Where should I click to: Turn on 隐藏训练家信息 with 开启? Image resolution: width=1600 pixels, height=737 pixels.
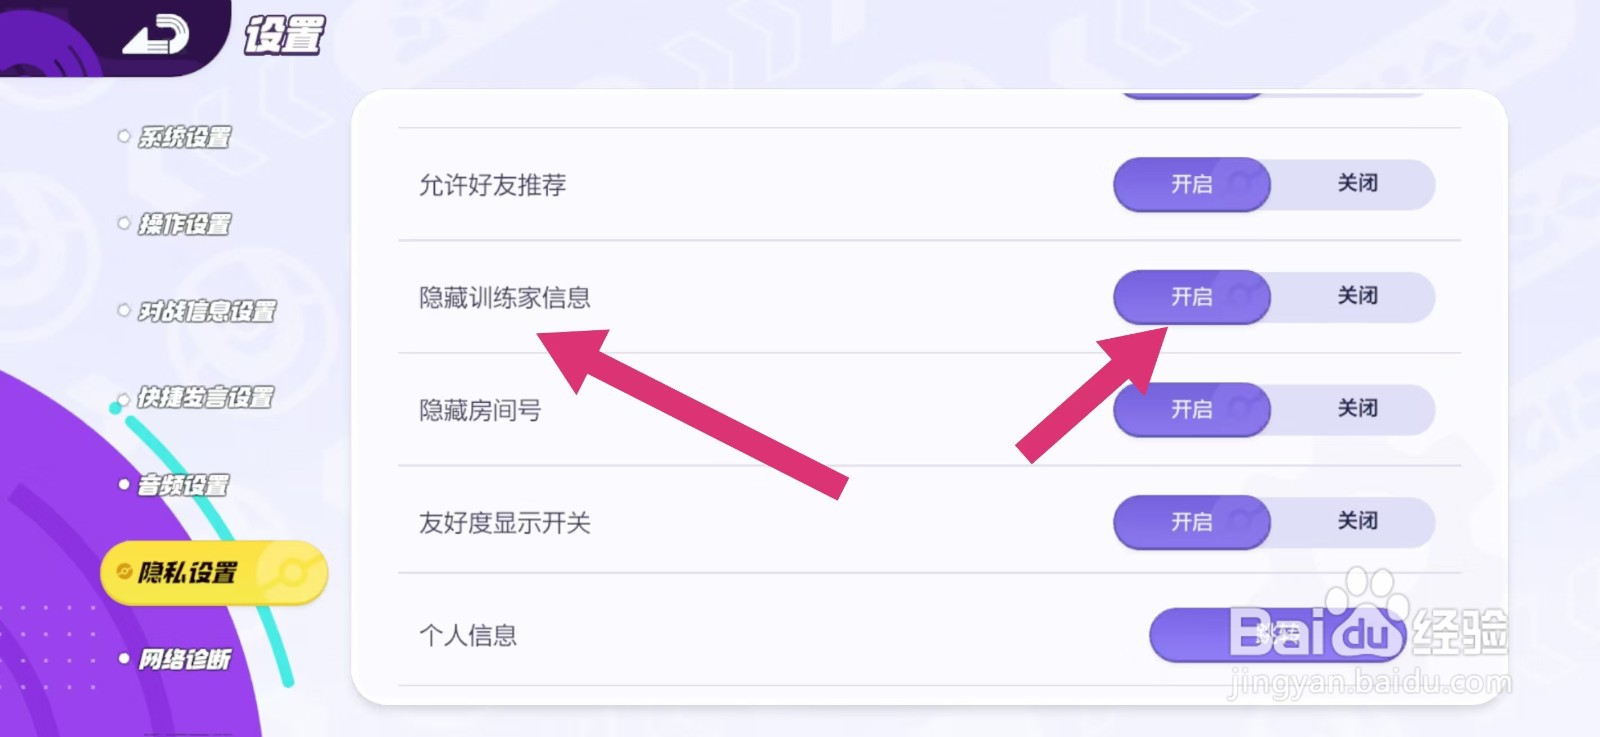point(1191,297)
